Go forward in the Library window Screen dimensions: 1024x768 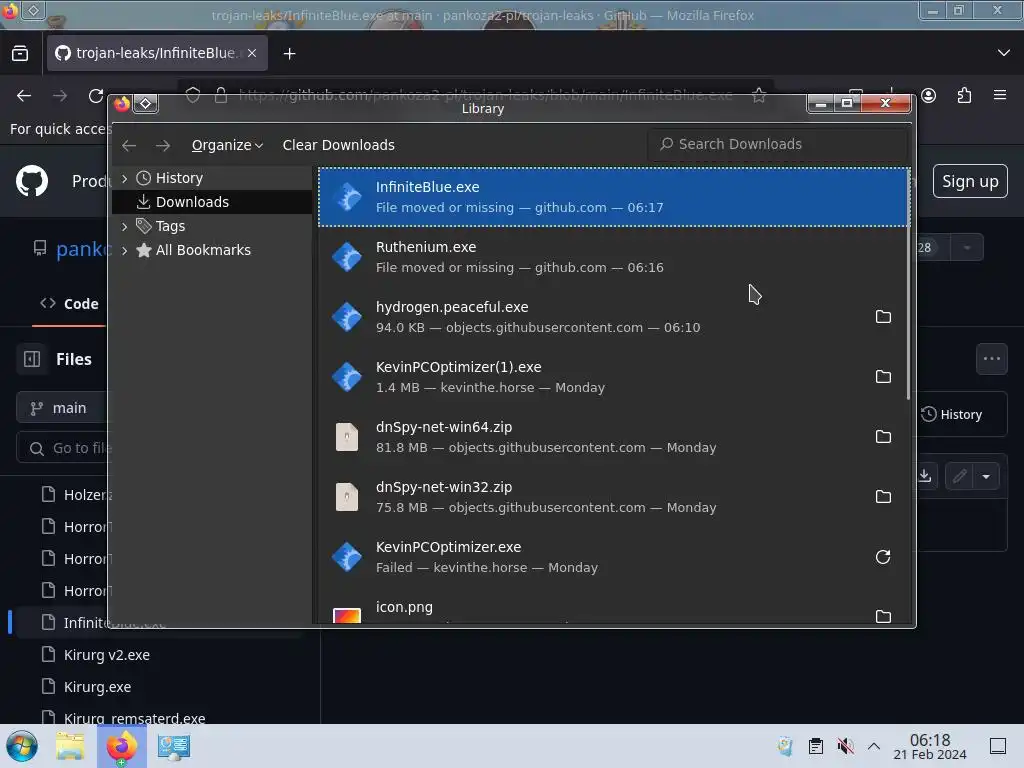[163, 145]
